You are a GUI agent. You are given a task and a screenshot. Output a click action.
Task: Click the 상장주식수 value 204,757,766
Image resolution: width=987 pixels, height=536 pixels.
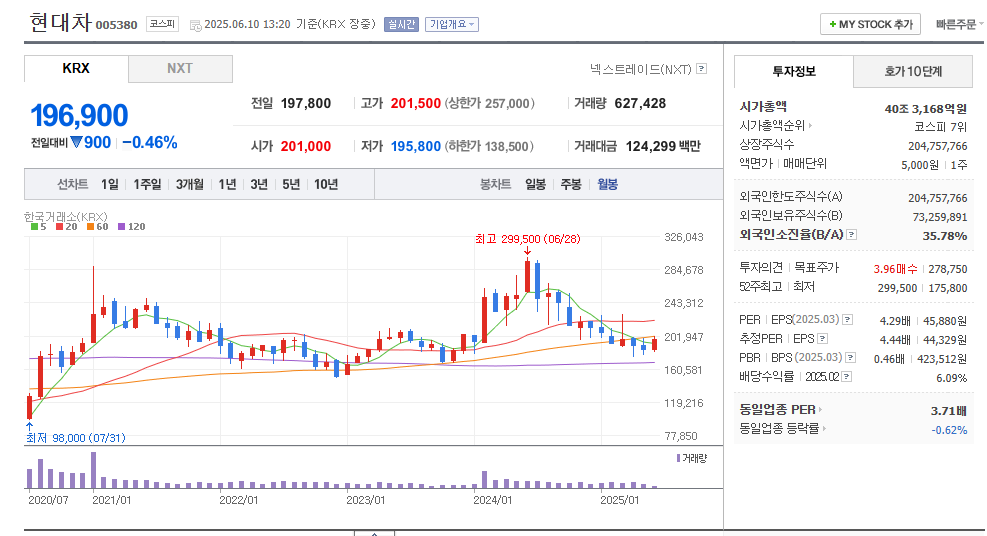point(937,146)
